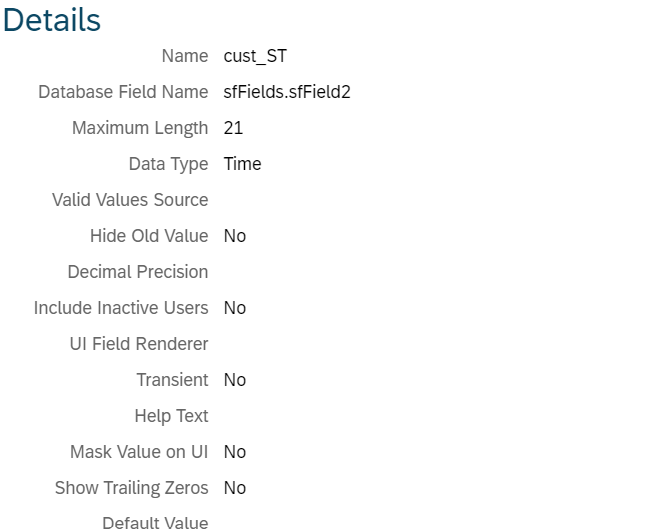Click the Name field label
661x529 pixels.
185,56
